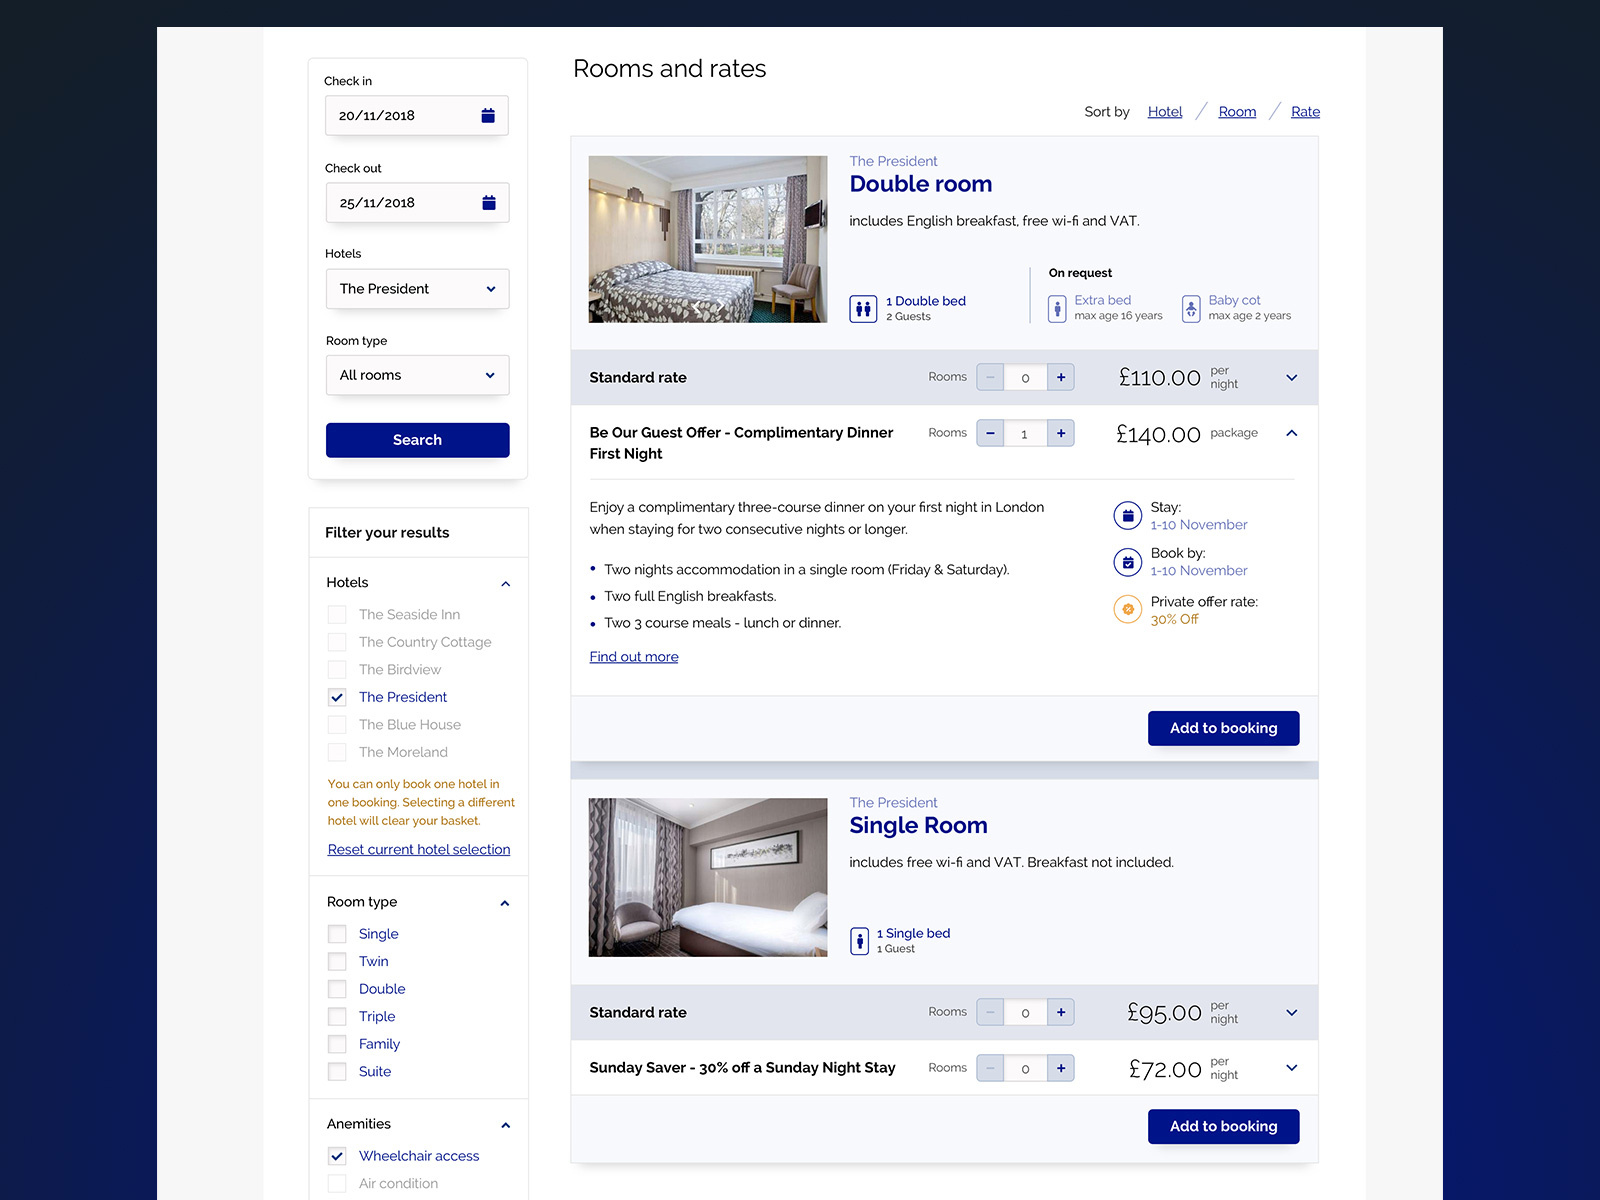This screenshot has height=1200, width=1600.
Task: Click the Book by calendar icon
Action: tap(1128, 561)
